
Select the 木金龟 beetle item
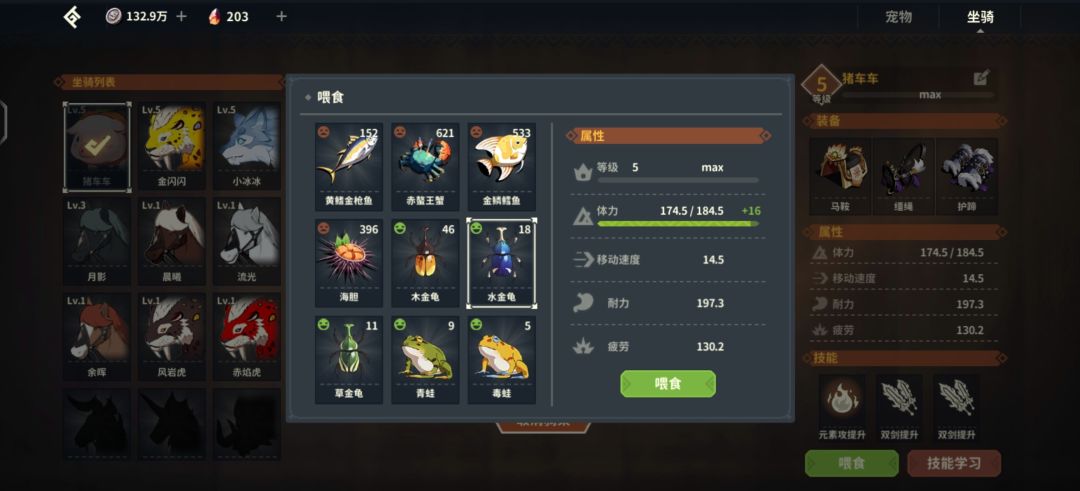[x=425, y=263]
